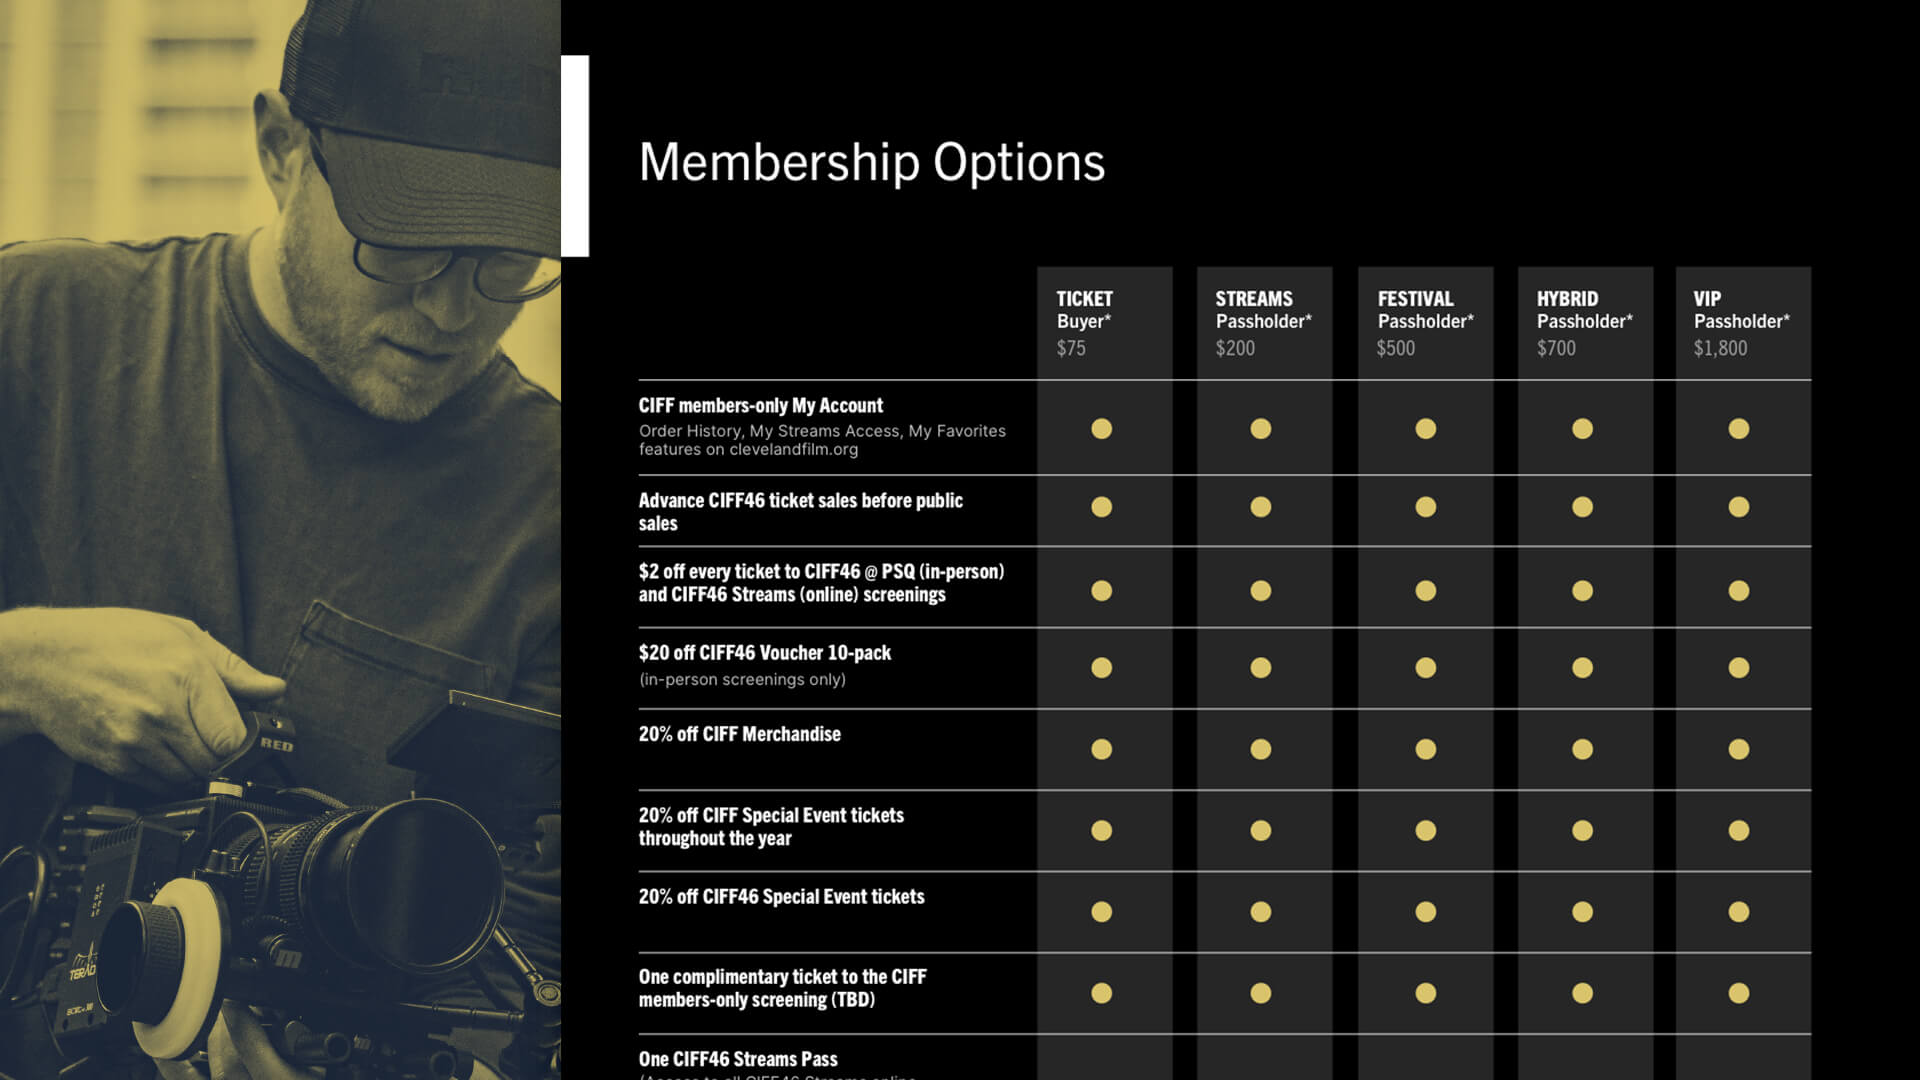1920x1080 pixels.
Task: Select the Festival Passholder $500 column header
Action: point(1425,323)
